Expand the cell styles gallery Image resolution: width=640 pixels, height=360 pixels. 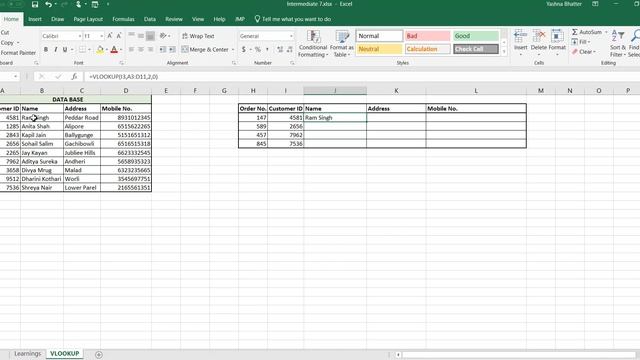point(504,52)
